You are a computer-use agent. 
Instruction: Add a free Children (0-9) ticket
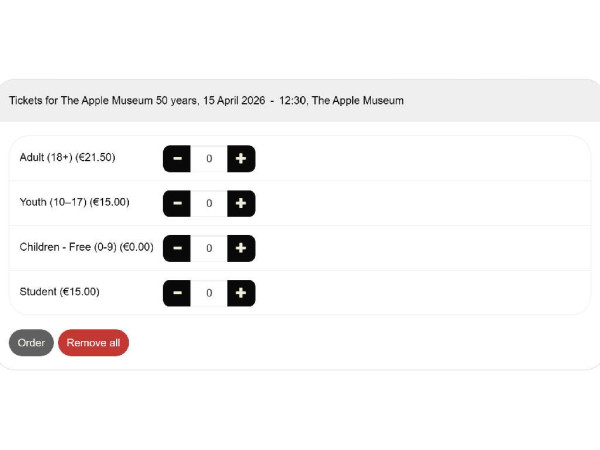tap(241, 248)
